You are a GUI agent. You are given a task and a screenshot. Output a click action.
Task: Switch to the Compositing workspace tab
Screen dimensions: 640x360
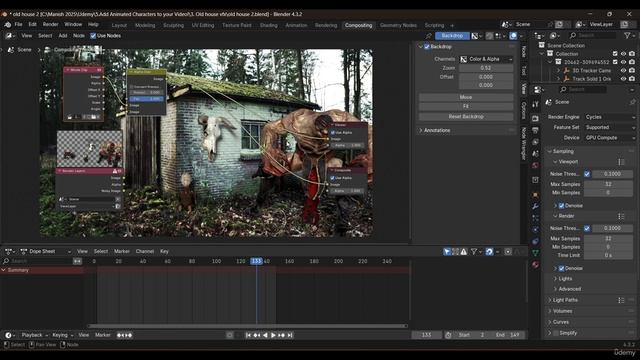358,25
